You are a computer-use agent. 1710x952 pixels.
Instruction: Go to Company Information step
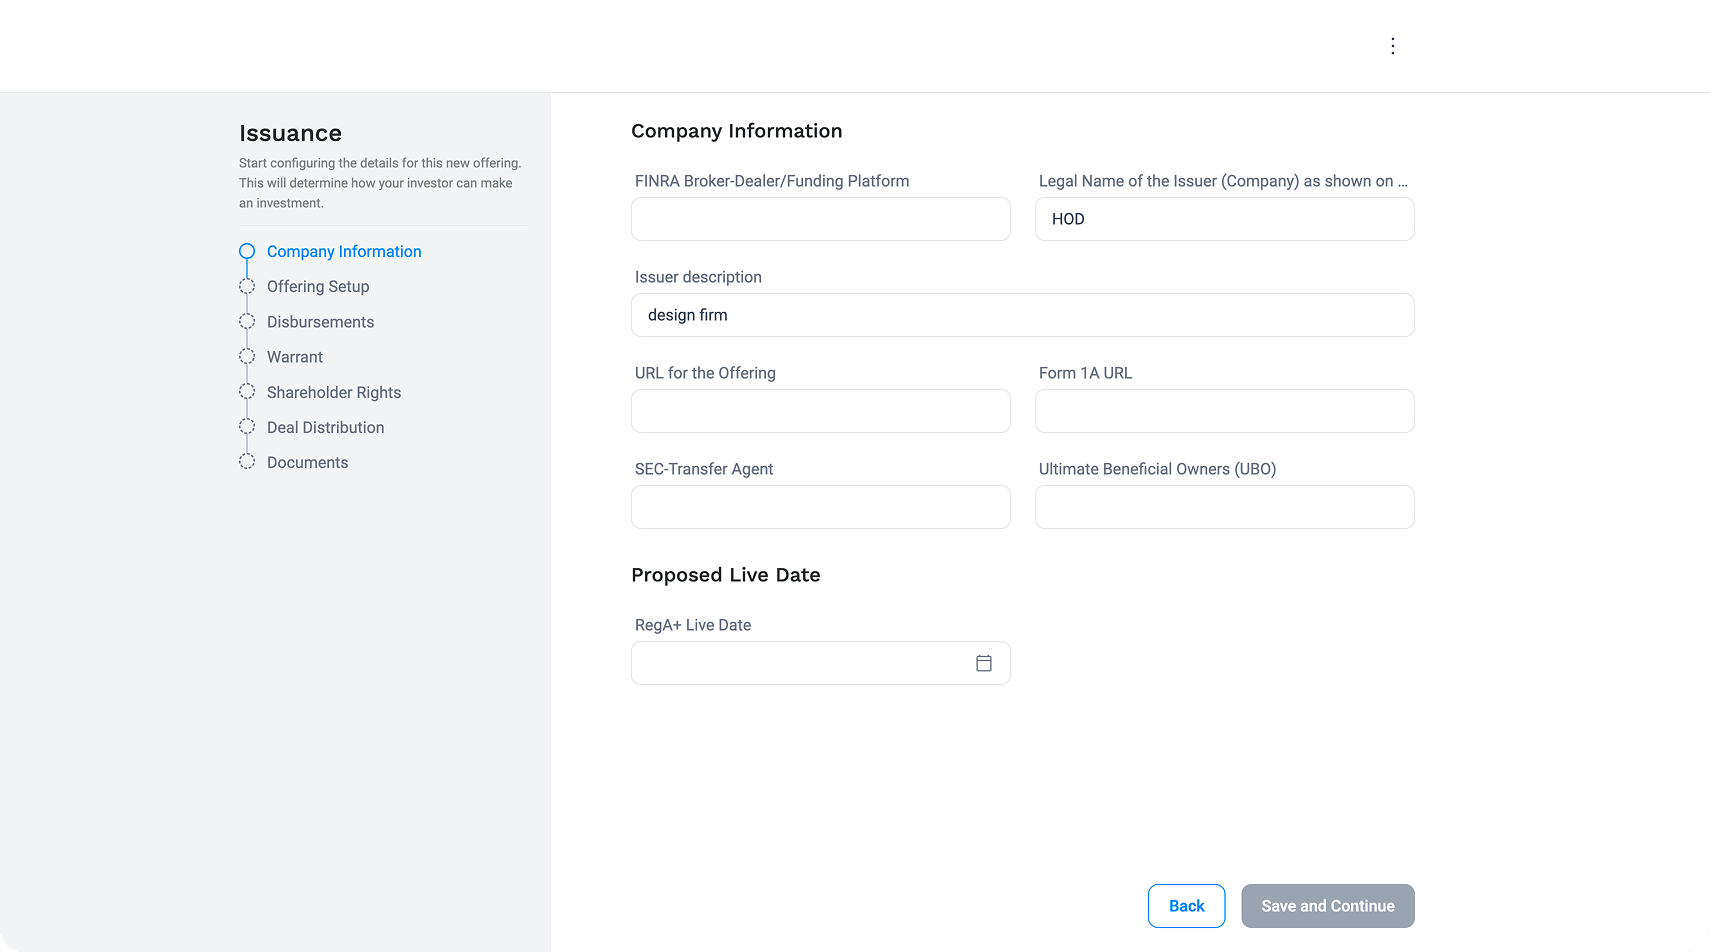click(x=344, y=252)
